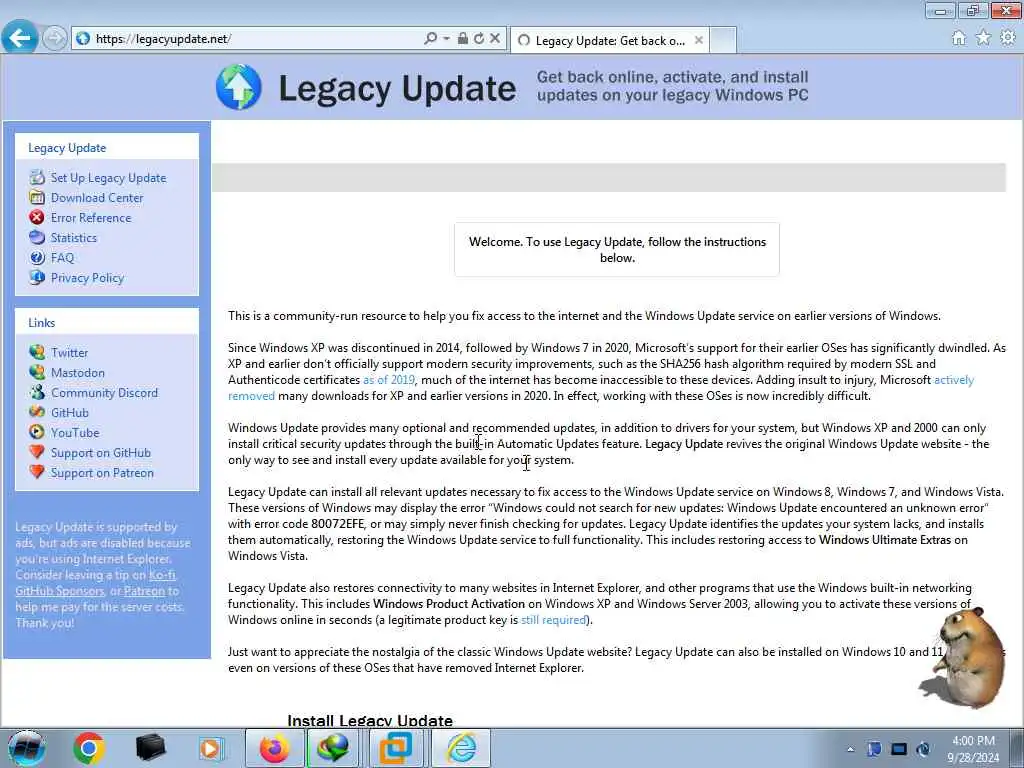Screen dimensions: 1024x768
Task: Open Favorites star icon
Action: [983, 38]
